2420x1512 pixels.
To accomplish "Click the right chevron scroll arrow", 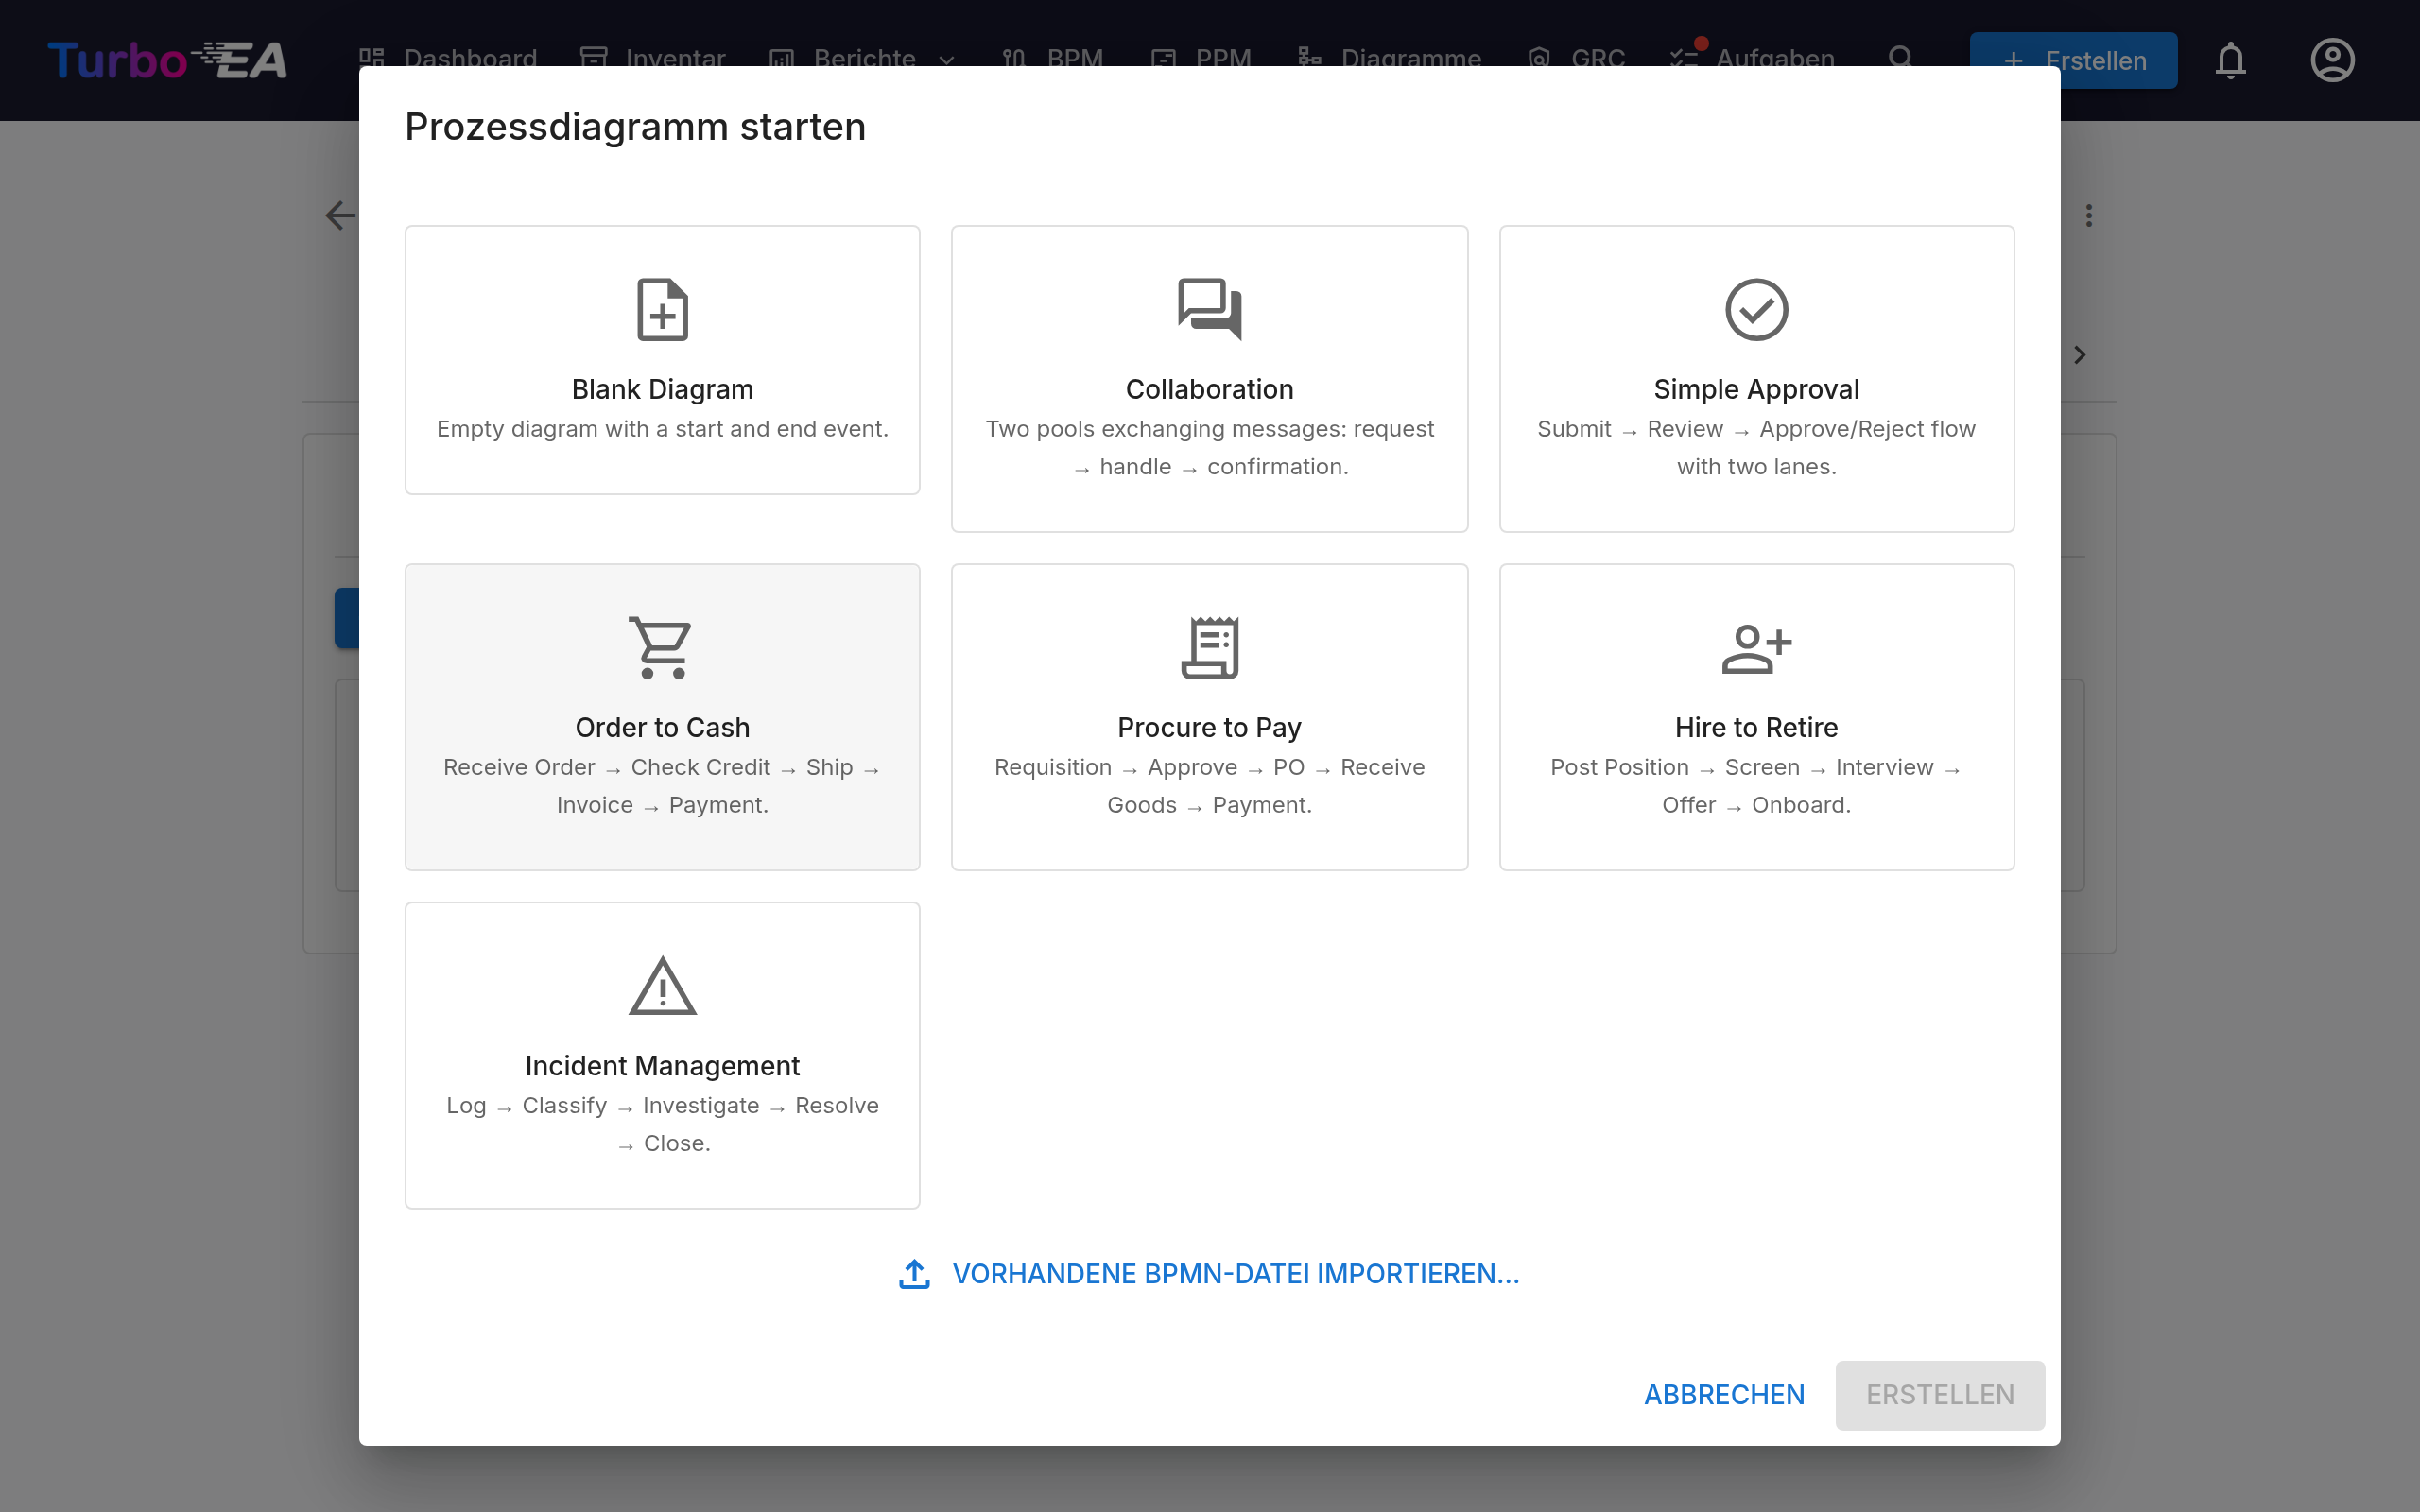I will click(2080, 355).
